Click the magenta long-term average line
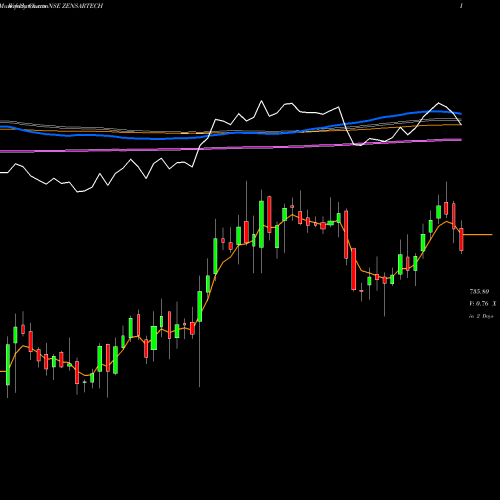500x500 pixels. (x=231, y=147)
